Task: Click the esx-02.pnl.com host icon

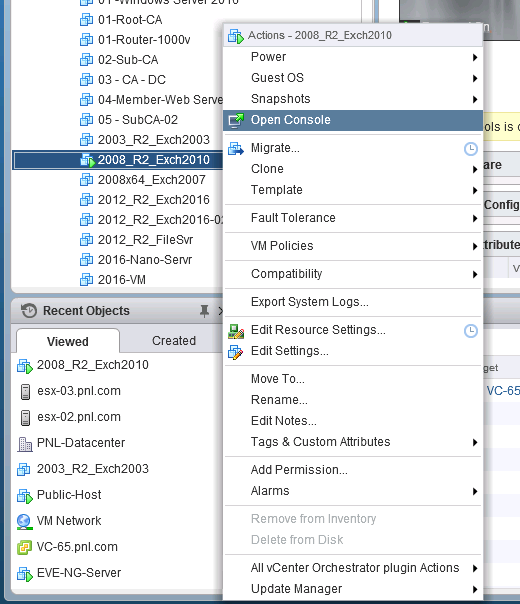Action: (x=25, y=418)
